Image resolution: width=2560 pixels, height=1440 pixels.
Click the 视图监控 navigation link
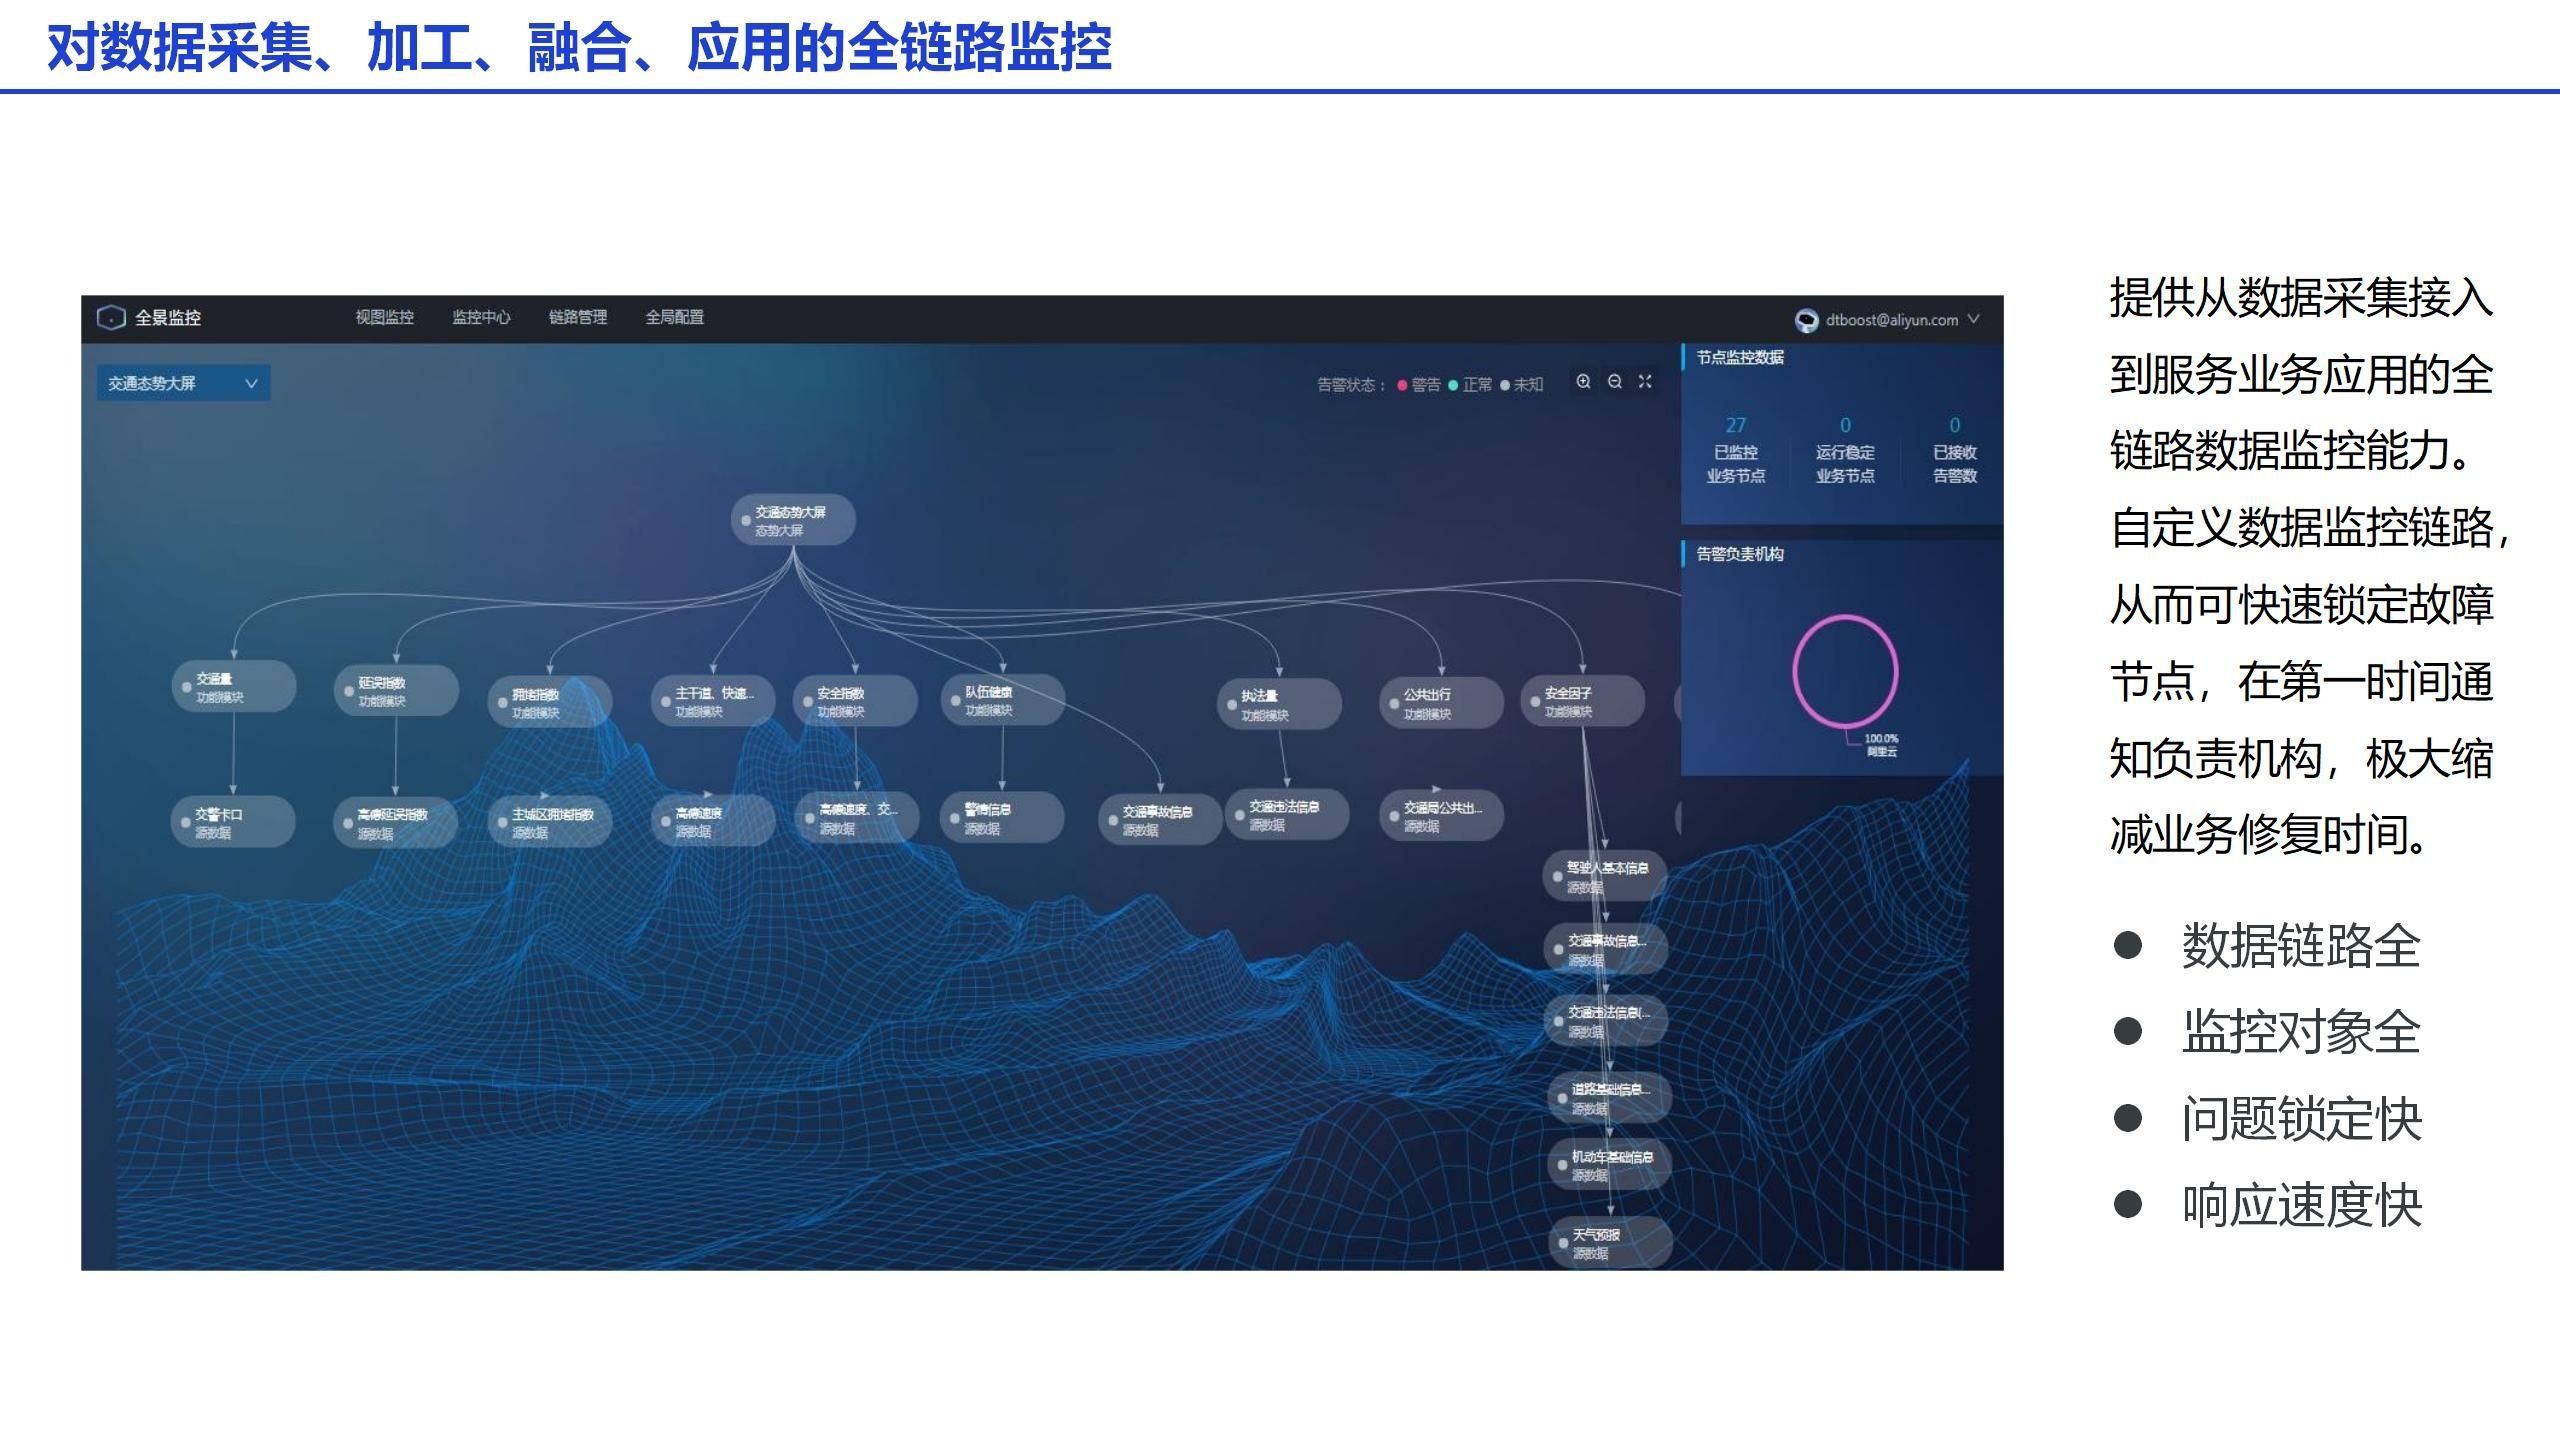pos(384,317)
